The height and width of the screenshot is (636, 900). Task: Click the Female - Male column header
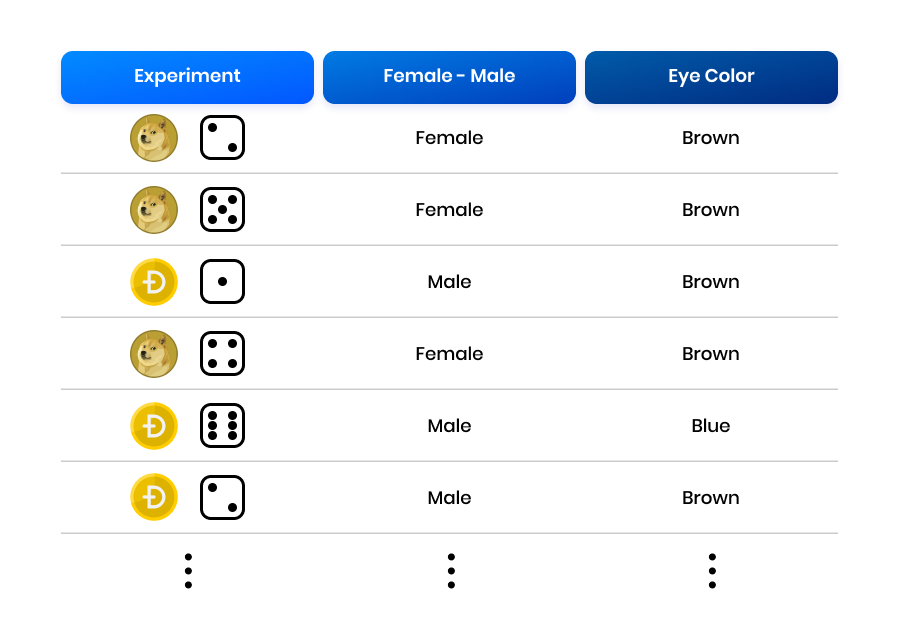(449, 77)
